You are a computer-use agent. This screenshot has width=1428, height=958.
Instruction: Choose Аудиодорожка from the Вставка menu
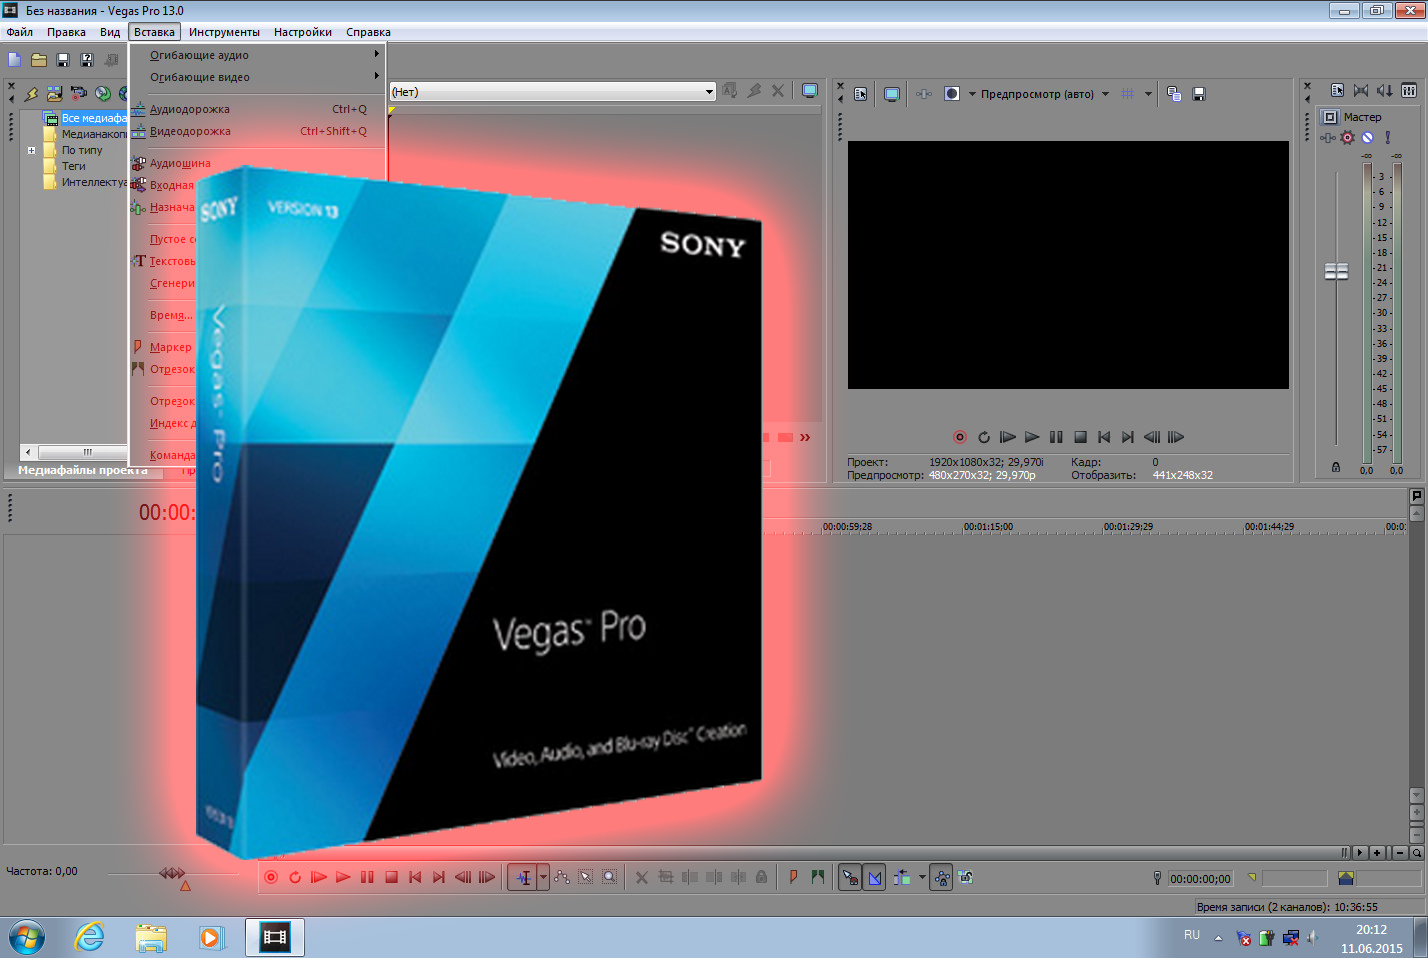click(257, 109)
